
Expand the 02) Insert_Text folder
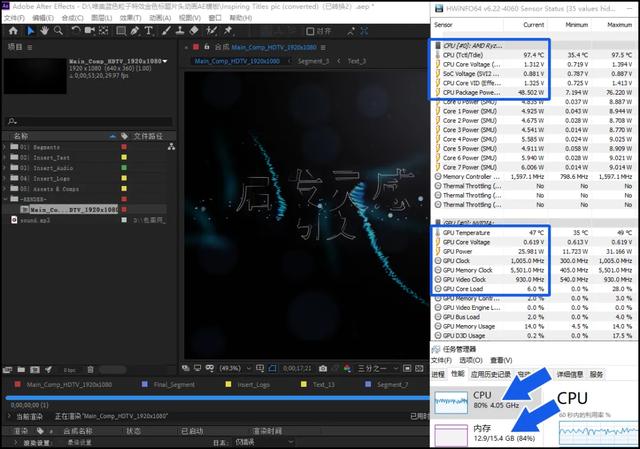[x=5, y=157]
